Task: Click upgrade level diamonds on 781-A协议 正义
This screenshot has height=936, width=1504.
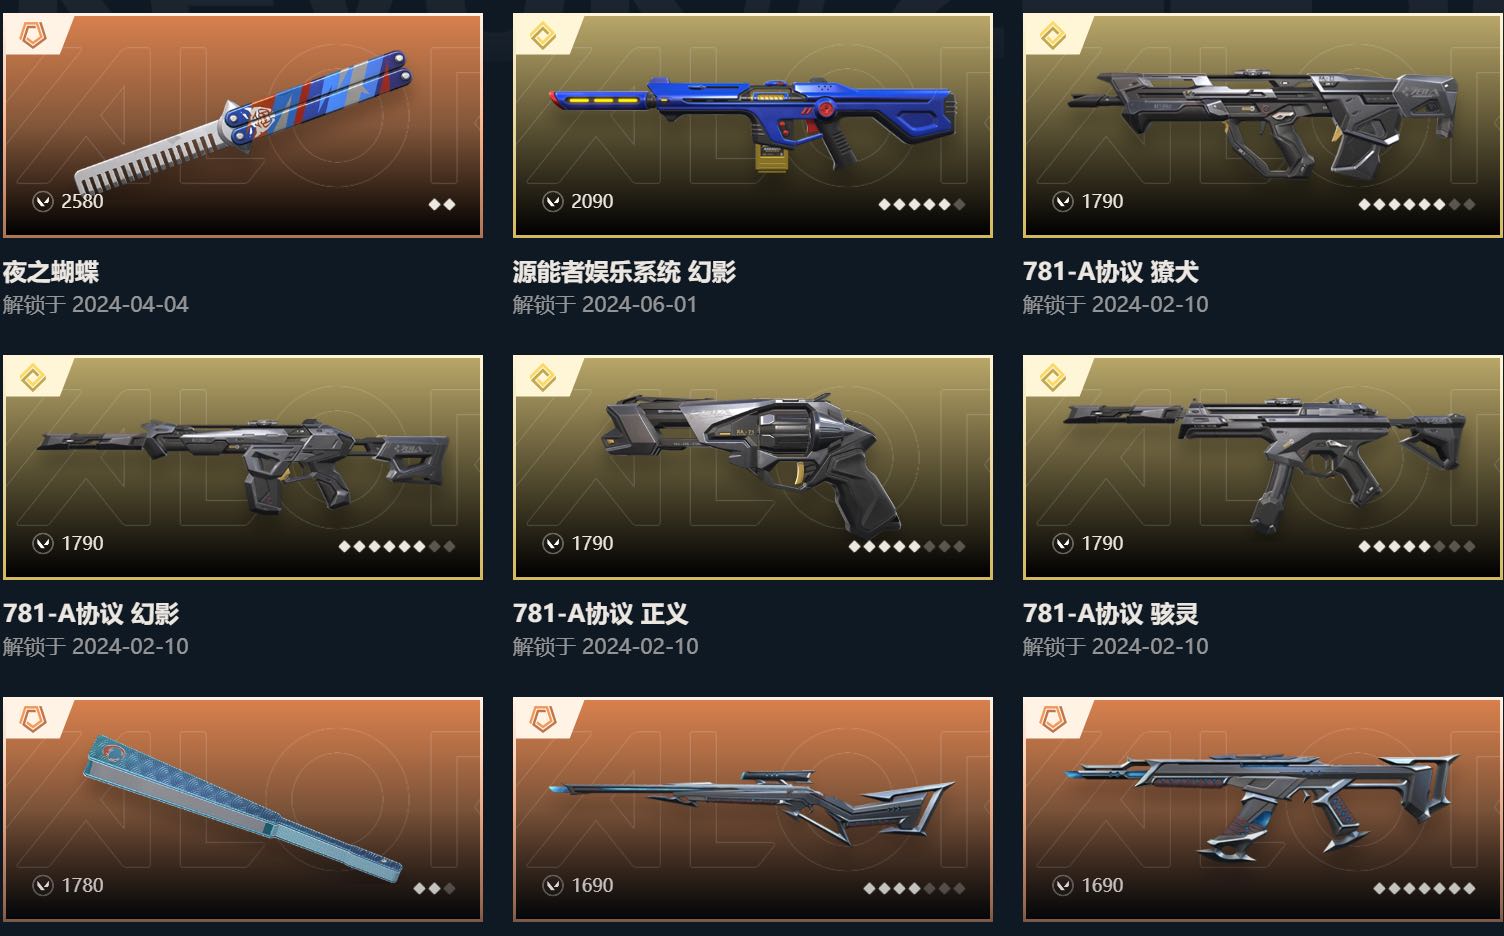Action: pos(906,546)
